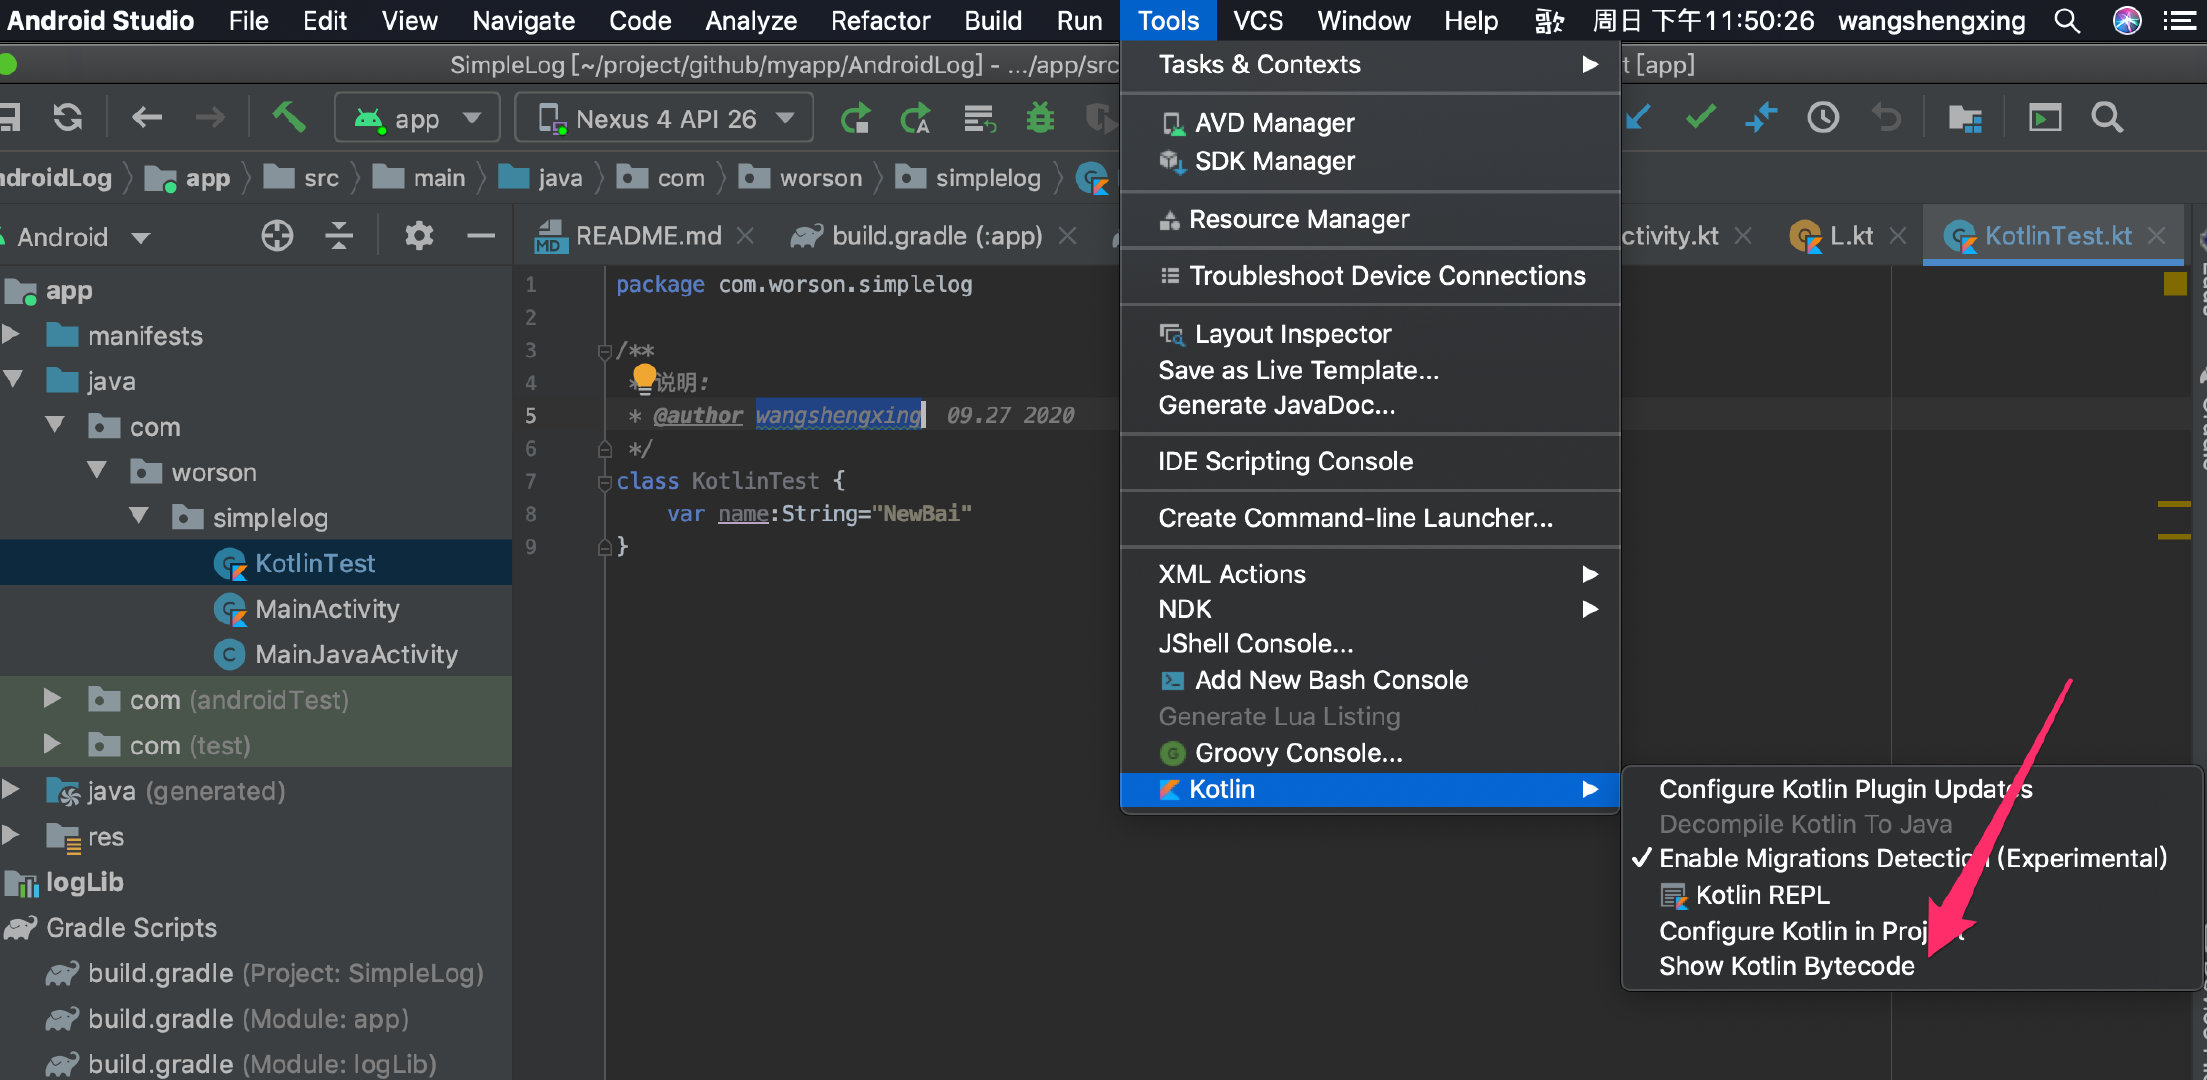Screen dimensions: 2207x1080
Task: Select MainJavaActivity in project tree
Action: (356, 654)
